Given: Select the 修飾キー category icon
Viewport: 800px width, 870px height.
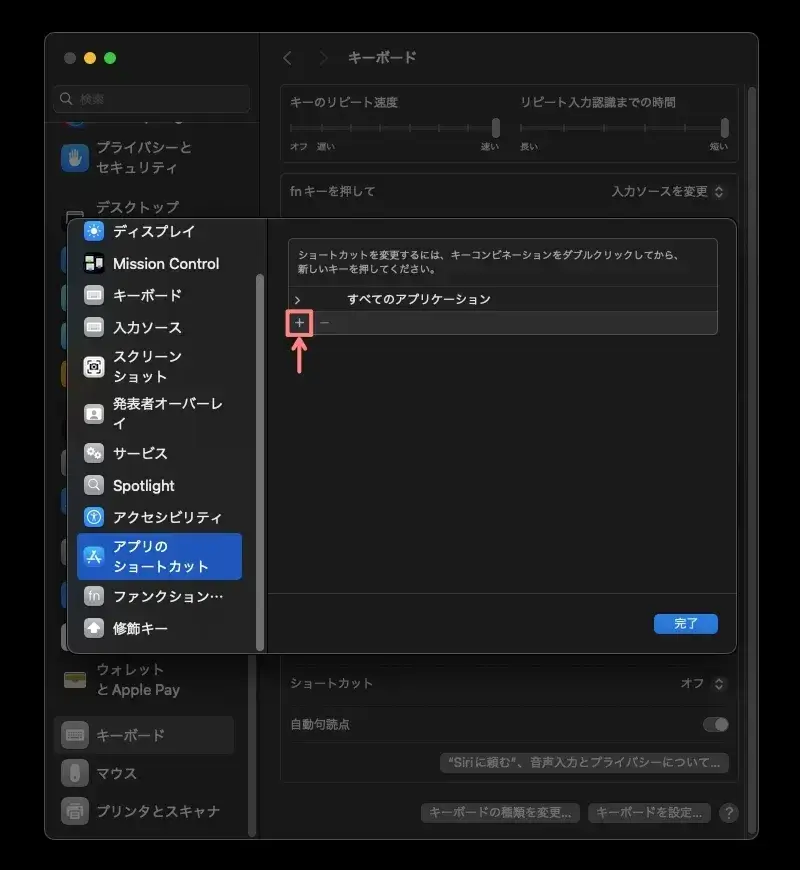Looking at the screenshot, I should click(x=95, y=628).
